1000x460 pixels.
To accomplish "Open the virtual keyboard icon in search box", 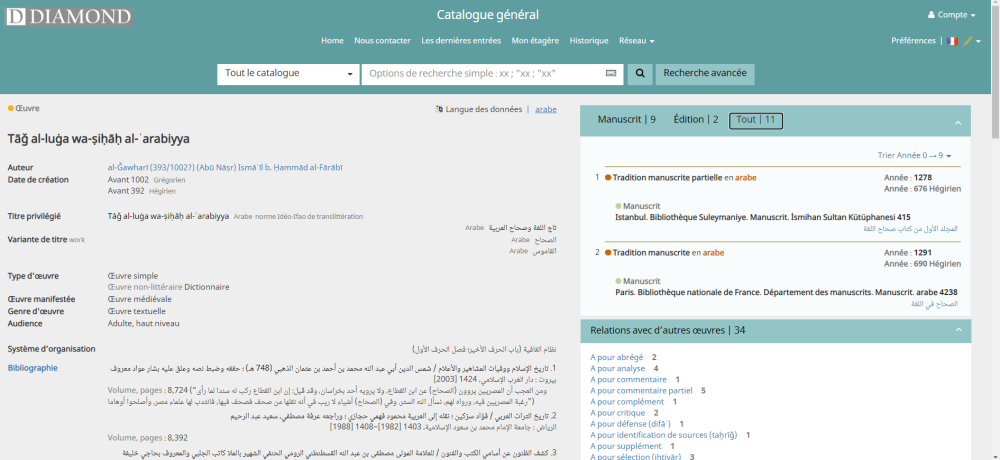I will pyautogui.click(x=611, y=74).
